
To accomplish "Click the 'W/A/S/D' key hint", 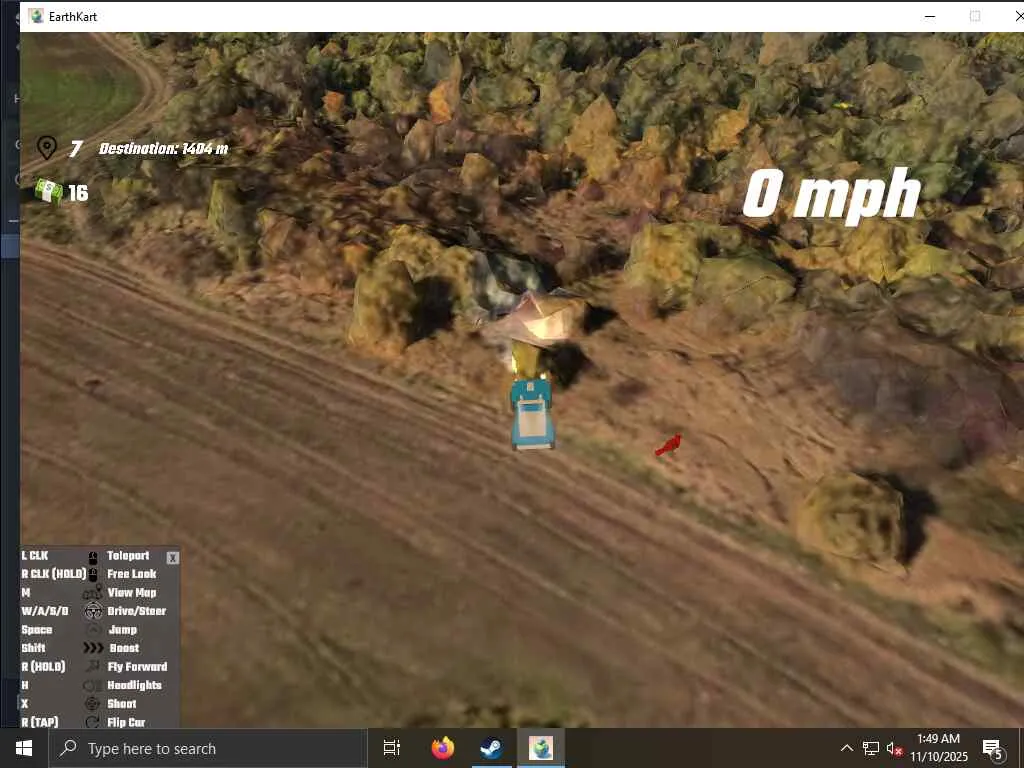I will (44, 611).
